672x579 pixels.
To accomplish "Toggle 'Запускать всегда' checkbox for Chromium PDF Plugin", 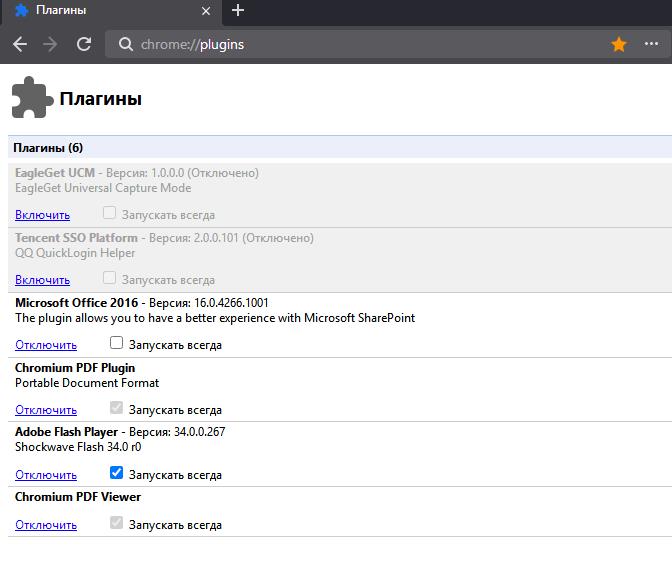I will coord(116,408).
